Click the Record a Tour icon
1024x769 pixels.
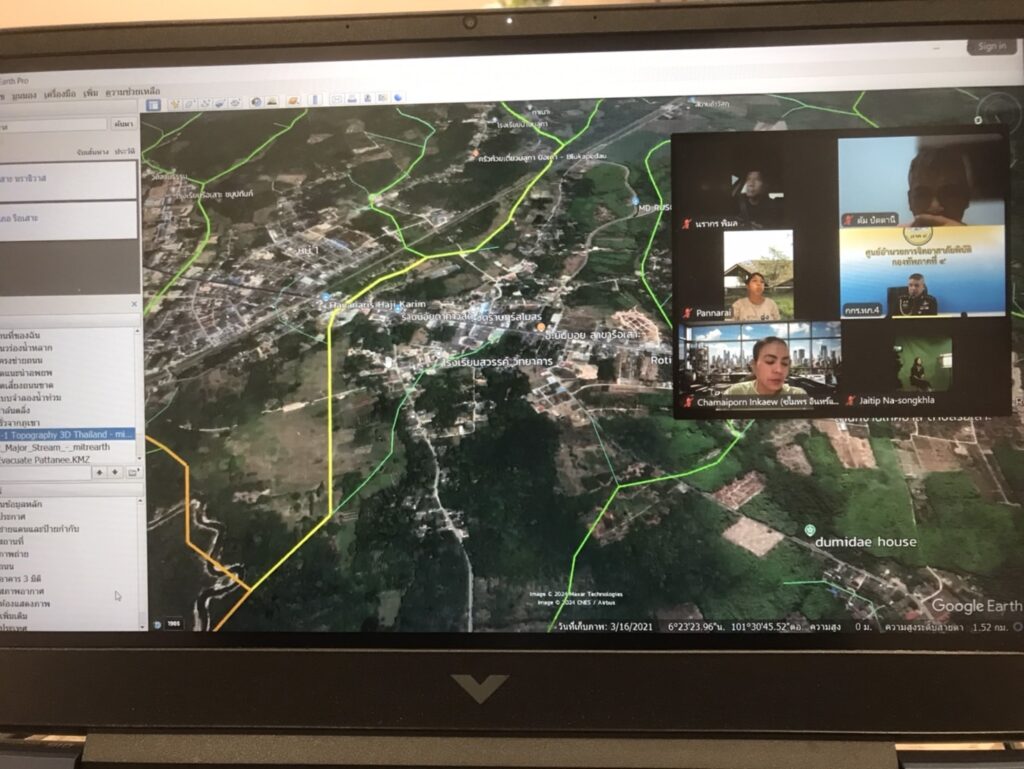[x=235, y=102]
